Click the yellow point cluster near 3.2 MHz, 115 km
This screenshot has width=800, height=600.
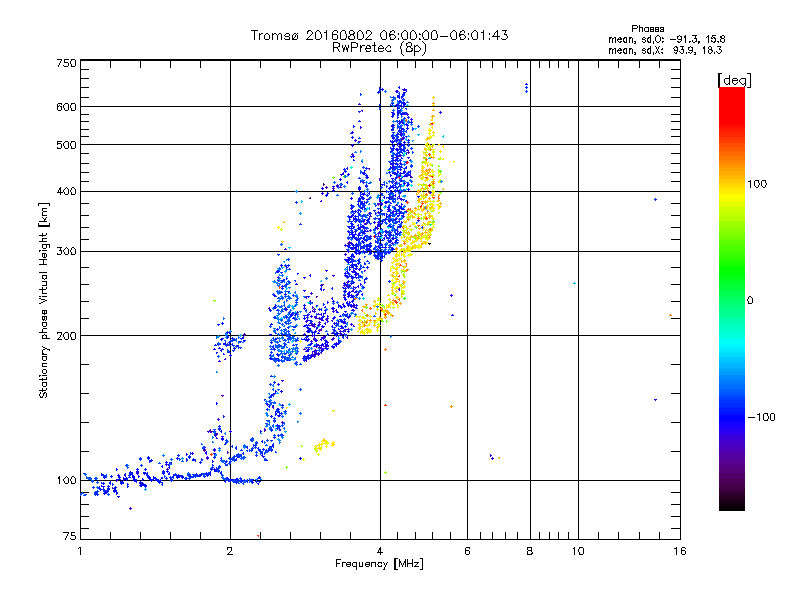click(323, 445)
